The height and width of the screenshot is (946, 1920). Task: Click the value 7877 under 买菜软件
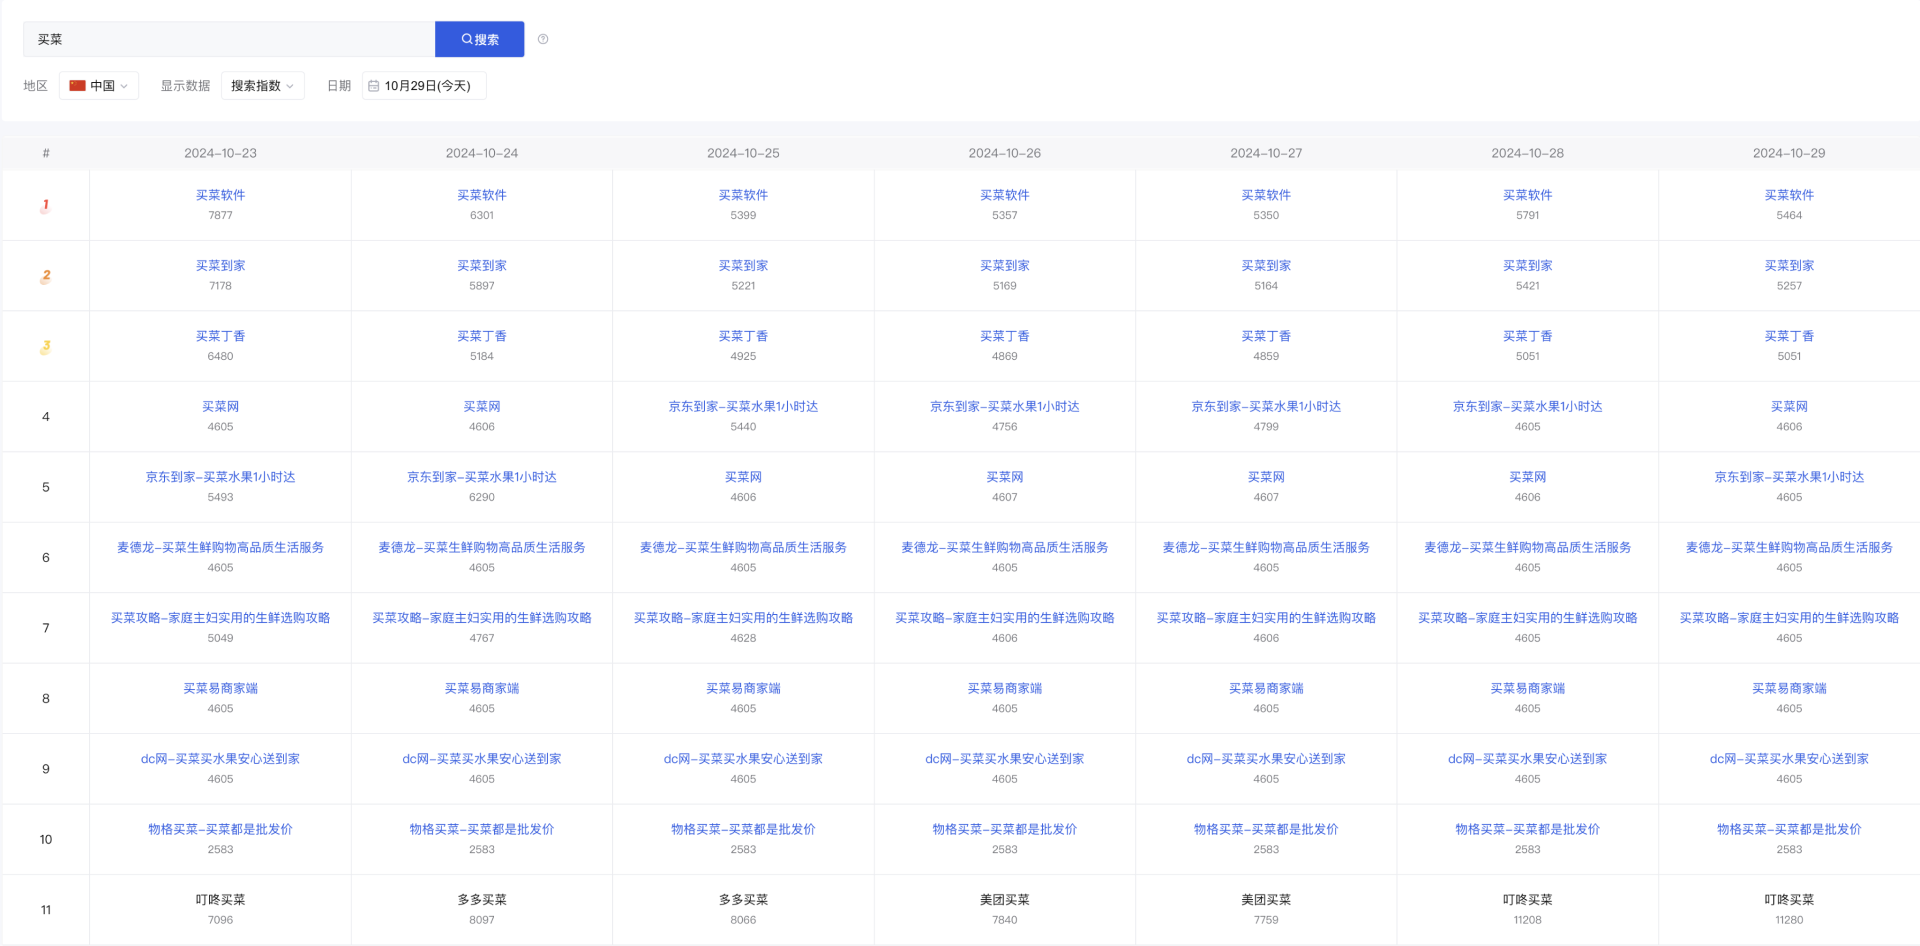(220, 215)
